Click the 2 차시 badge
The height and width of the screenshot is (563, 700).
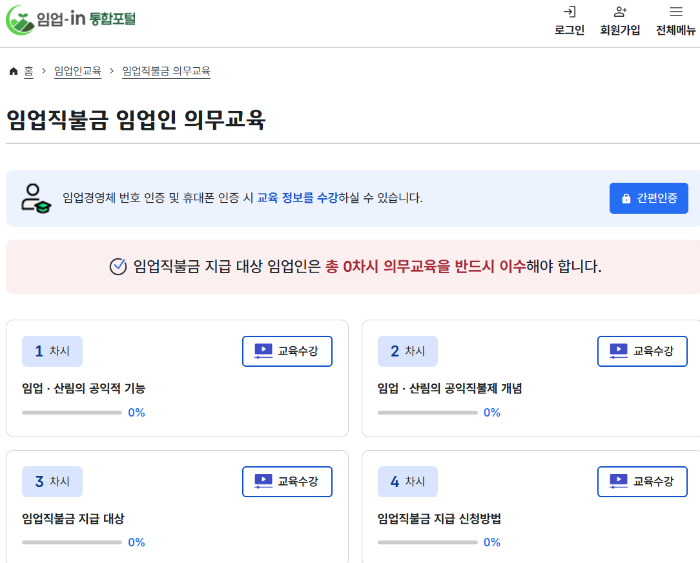(x=408, y=351)
